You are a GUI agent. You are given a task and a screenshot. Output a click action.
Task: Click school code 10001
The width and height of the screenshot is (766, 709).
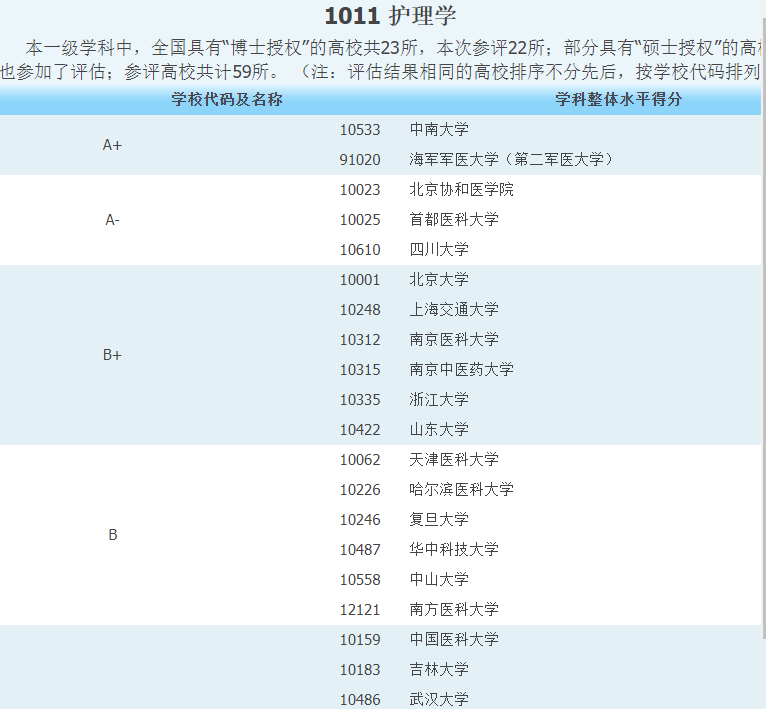(360, 280)
